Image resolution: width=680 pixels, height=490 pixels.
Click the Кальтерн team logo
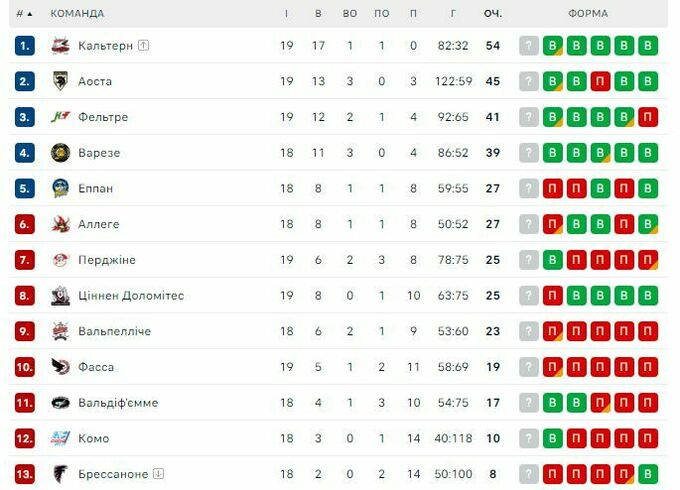(60, 45)
